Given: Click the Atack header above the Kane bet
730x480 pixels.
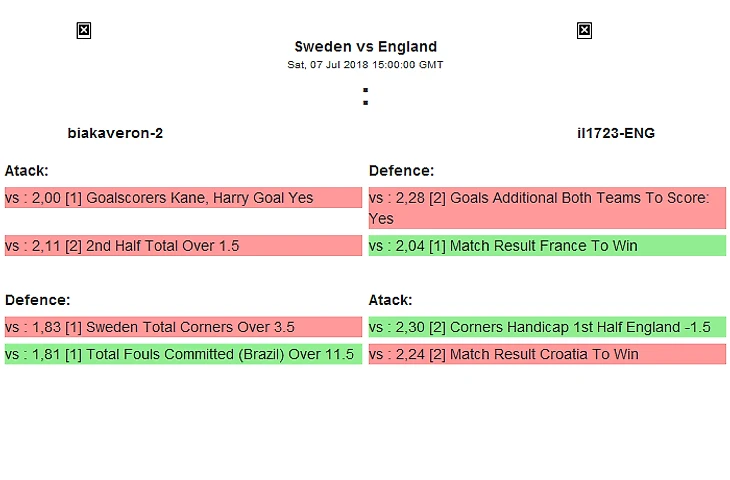Looking at the screenshot, I should tap(26, 171).
